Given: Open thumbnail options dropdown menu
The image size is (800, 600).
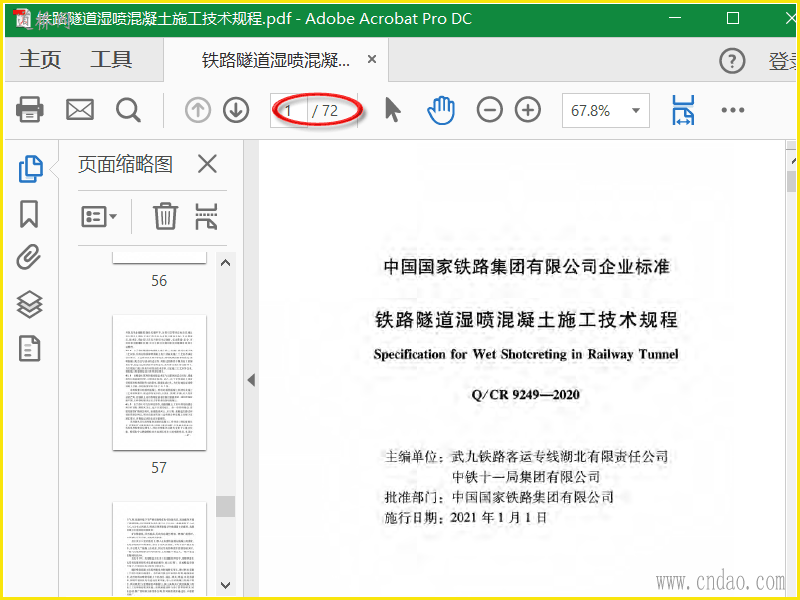Looking at the screenshot, I should tap(99, 216).
